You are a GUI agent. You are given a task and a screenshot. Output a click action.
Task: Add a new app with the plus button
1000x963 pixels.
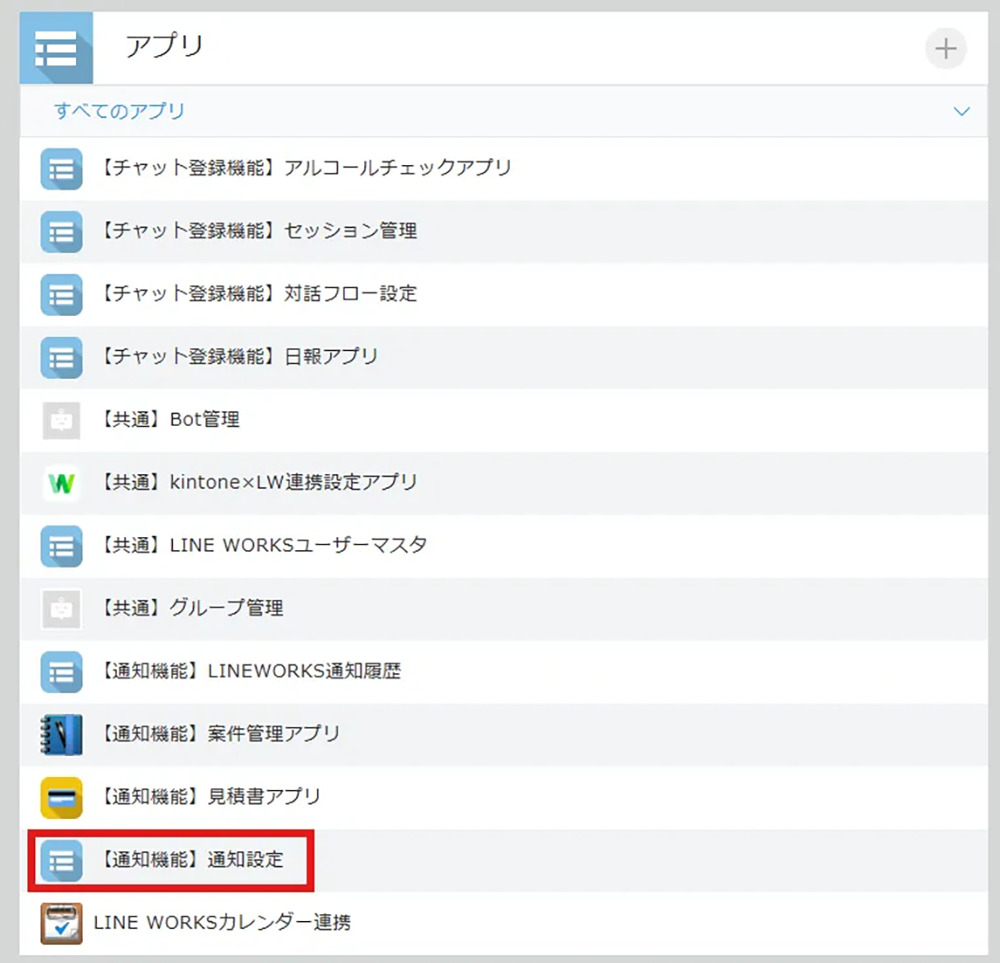pos(945,48)
